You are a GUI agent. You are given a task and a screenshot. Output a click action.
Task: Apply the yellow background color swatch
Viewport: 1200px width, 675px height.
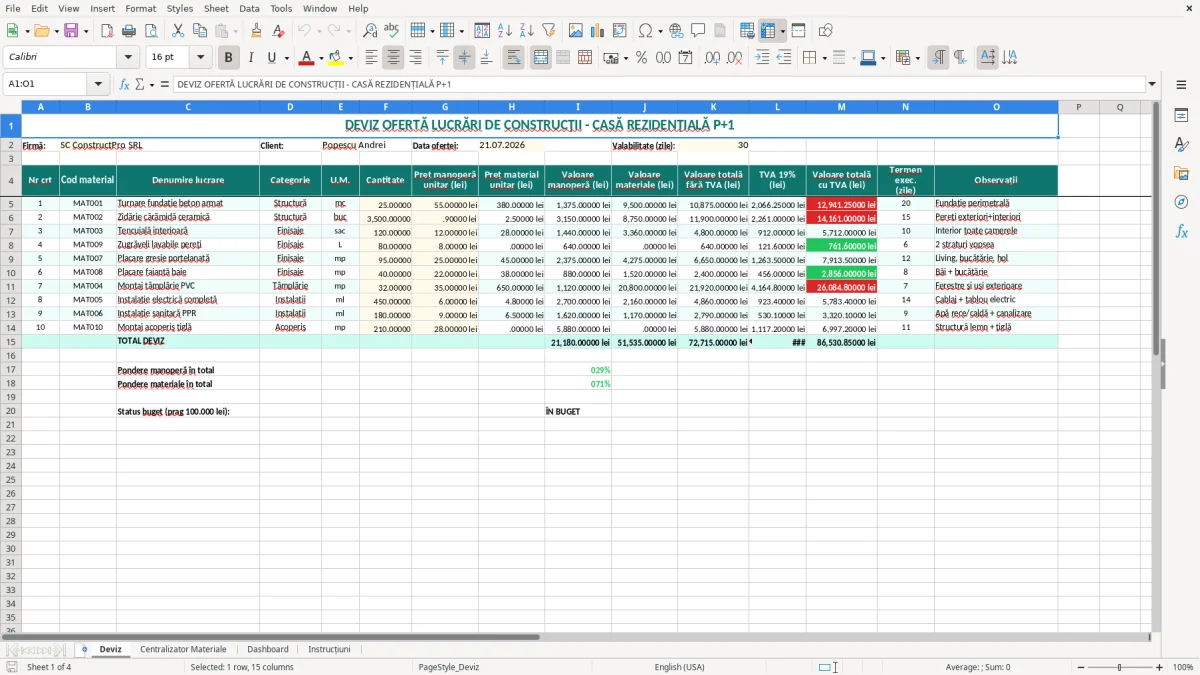click(x=336, y=58)
